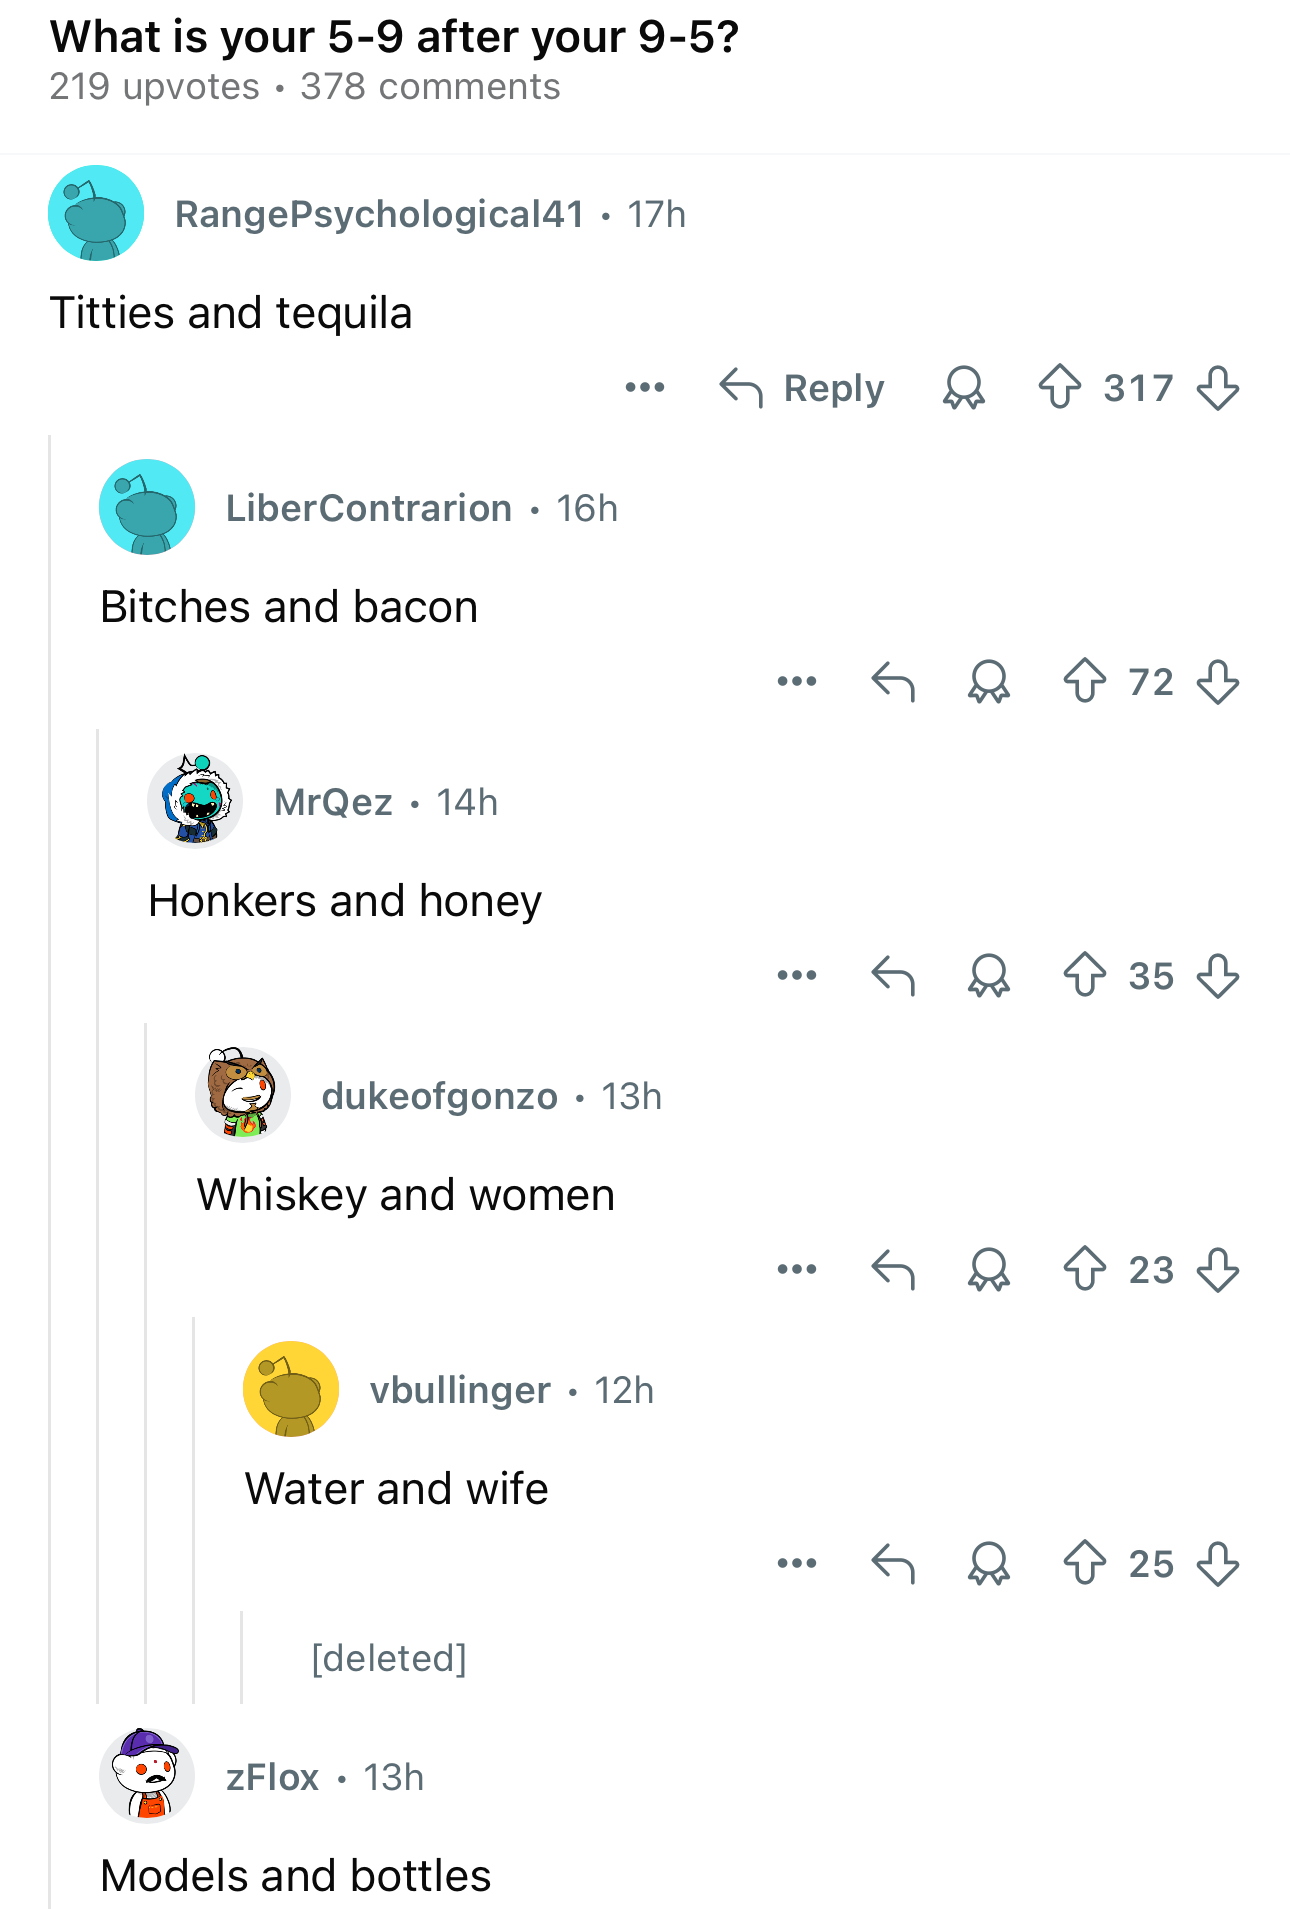Open the post titled 'What is your 5-9'

394,37
